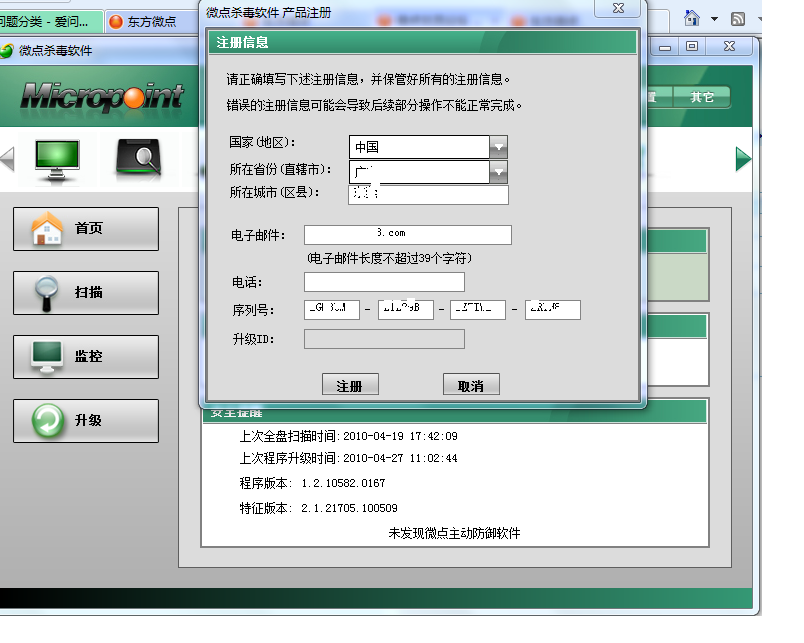Click the 电子邮件 email input field

tap(408, 235)
